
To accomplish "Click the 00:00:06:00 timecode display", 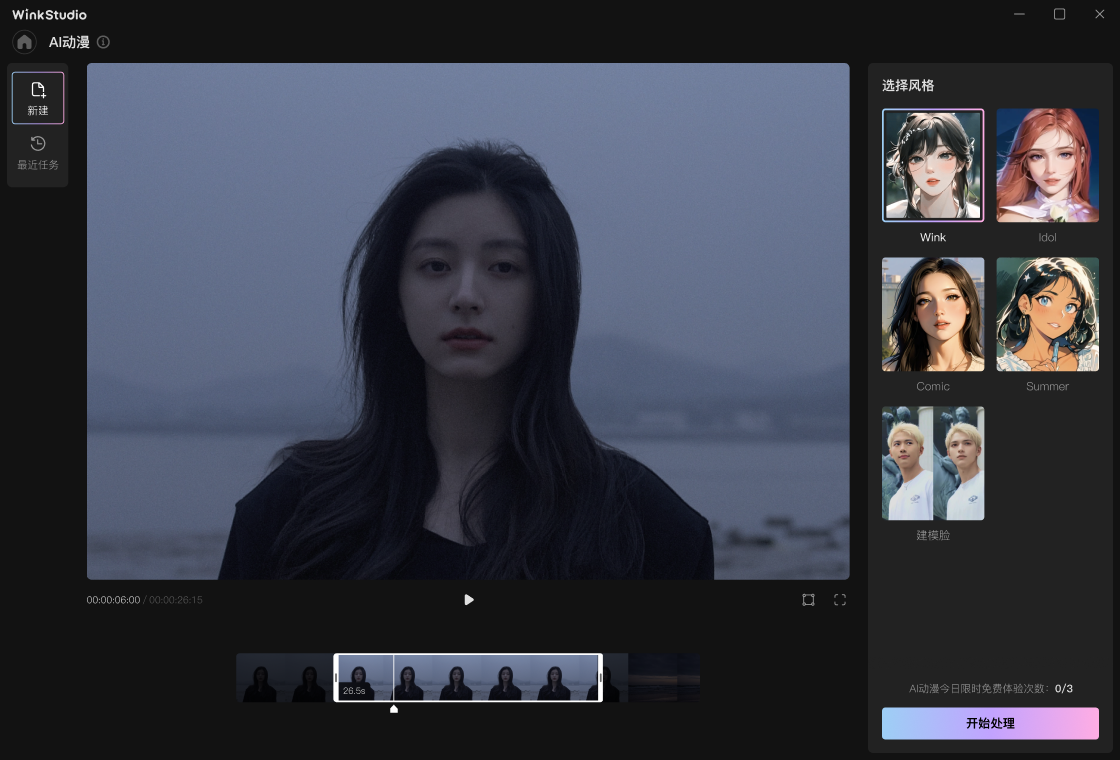I will (112, 599).
